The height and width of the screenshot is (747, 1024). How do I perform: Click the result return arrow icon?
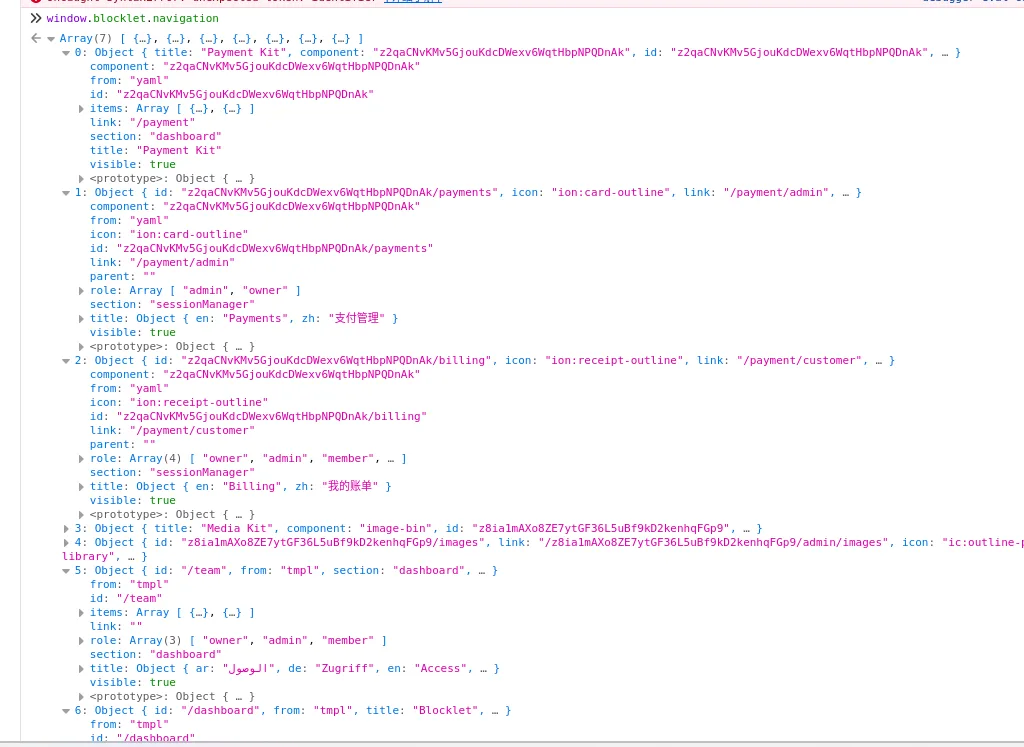pos(36,39)
